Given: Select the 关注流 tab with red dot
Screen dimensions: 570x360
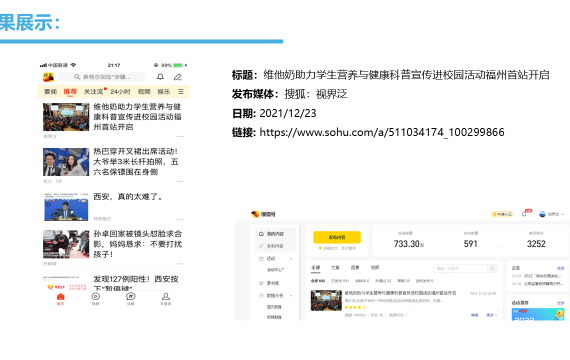Looking at the screenshot, I should click(x=95, y=92).
